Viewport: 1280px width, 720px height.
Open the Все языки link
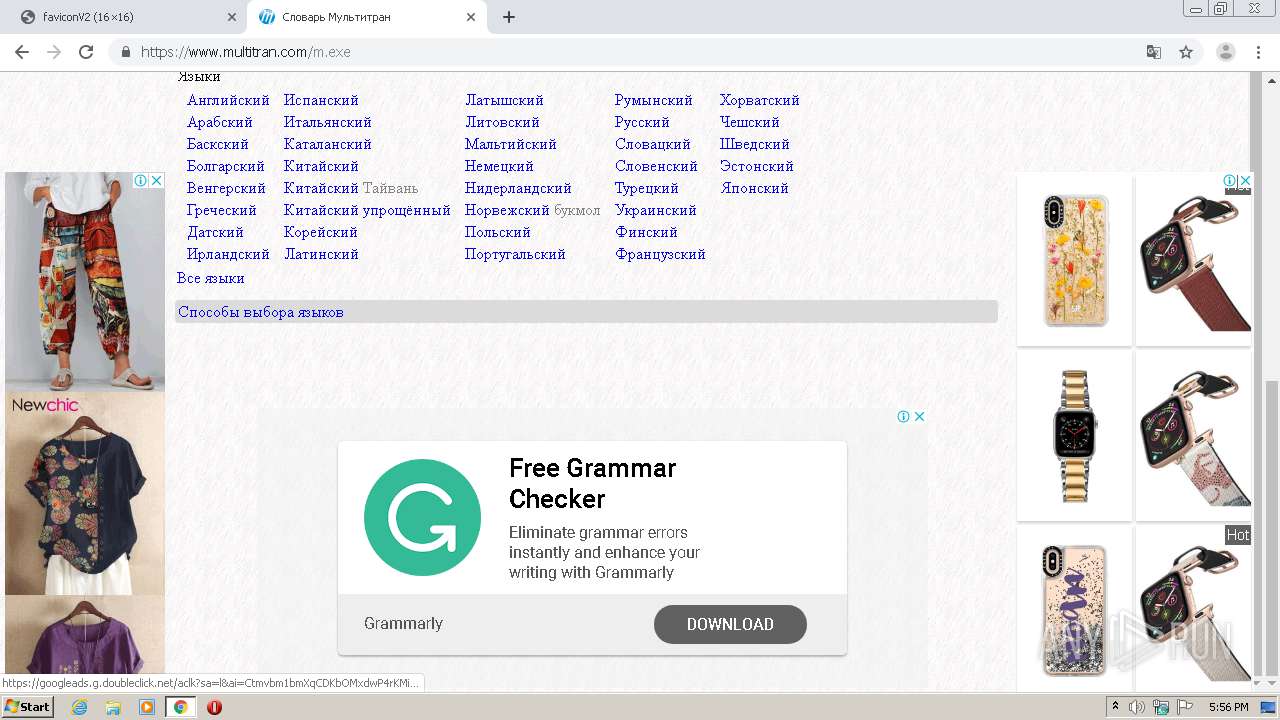pos(211,278)
